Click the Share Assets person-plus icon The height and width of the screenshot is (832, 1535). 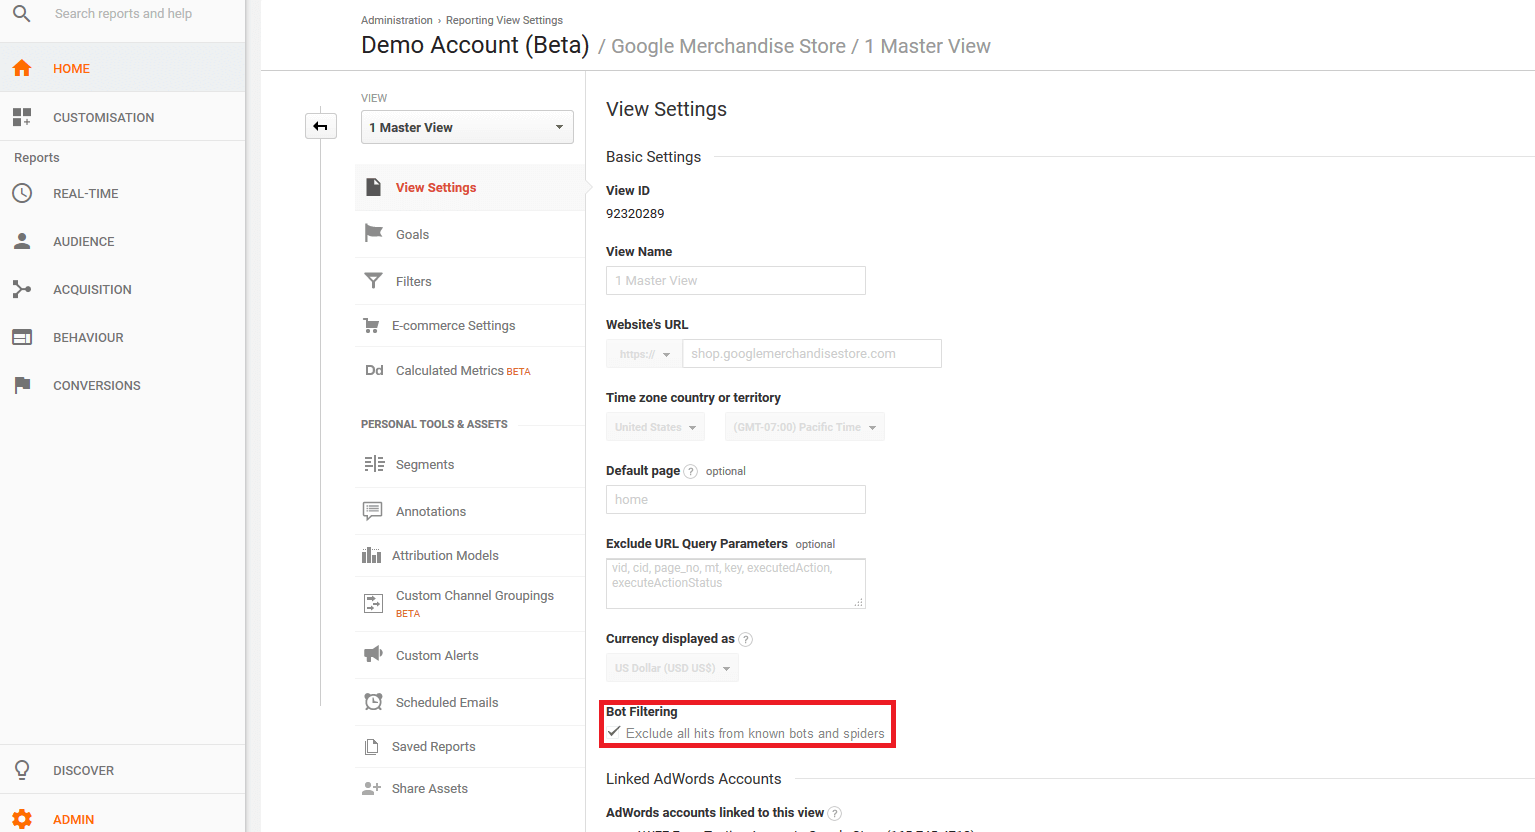[x=371, y=788]
